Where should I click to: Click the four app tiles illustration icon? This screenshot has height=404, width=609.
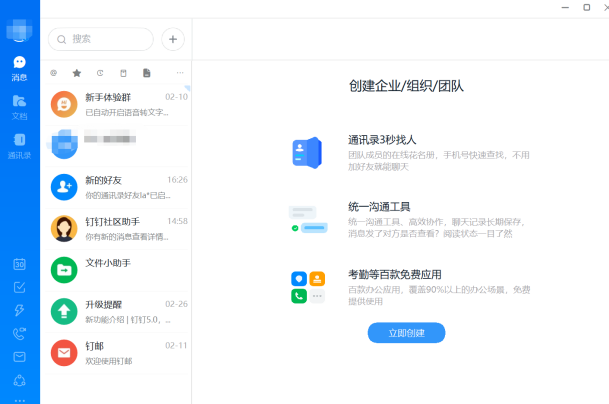308,287
